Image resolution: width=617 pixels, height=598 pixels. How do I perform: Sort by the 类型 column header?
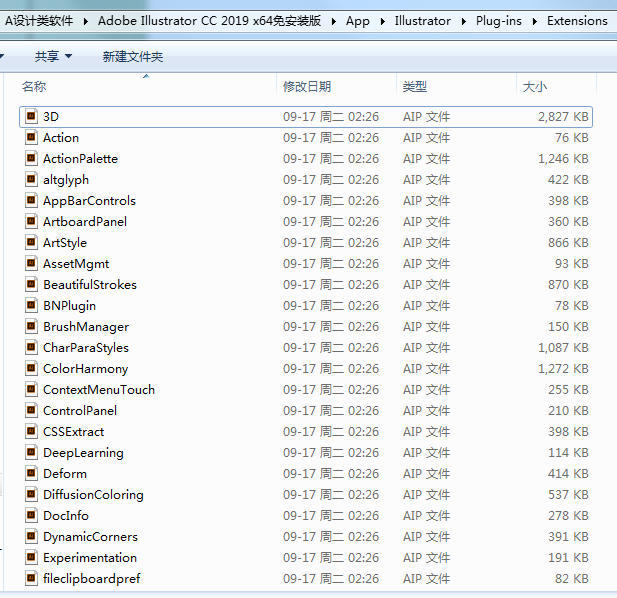(415, 86)
